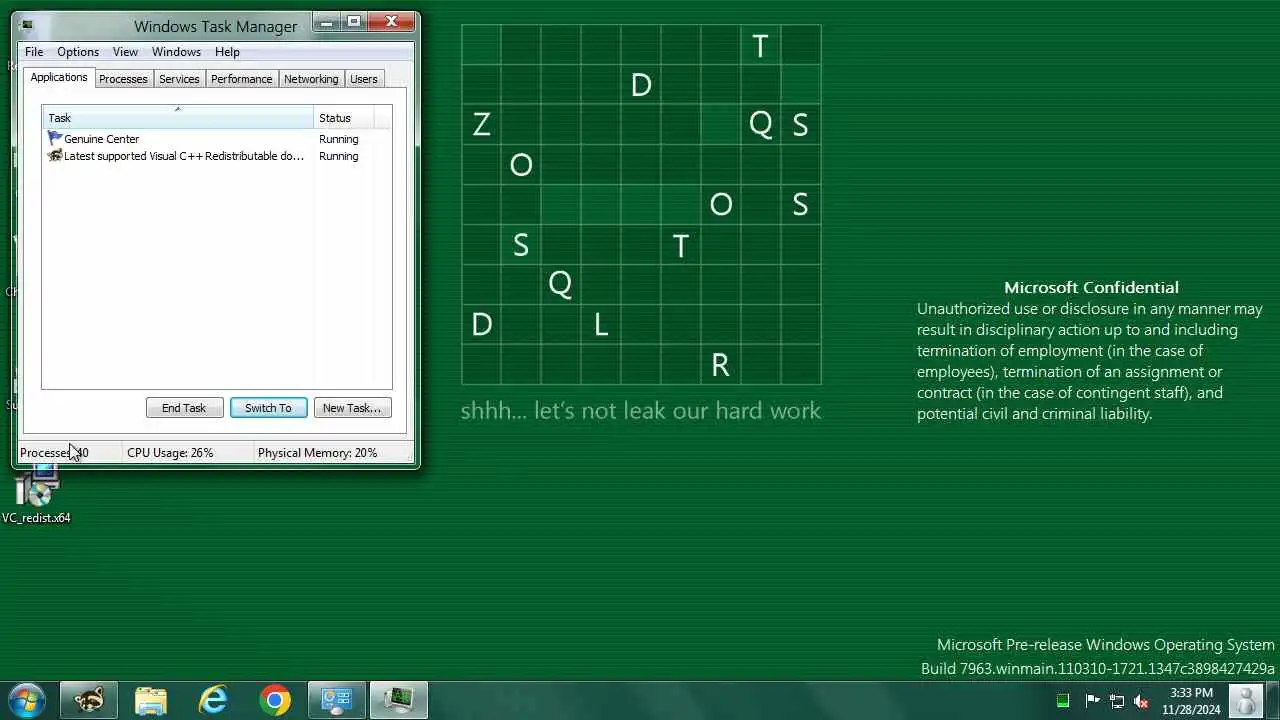Click the Windows Task Manager title bar

[215, 26]
